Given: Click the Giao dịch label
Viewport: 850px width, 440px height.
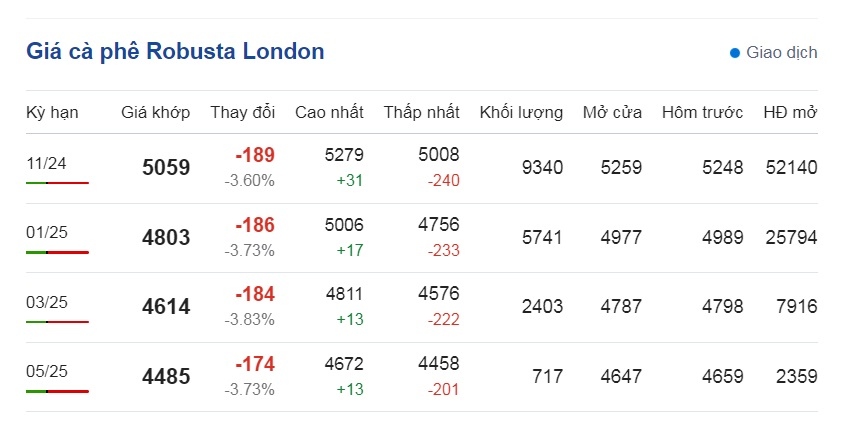Looking at the screenshot, I should [x=781, y=53].
